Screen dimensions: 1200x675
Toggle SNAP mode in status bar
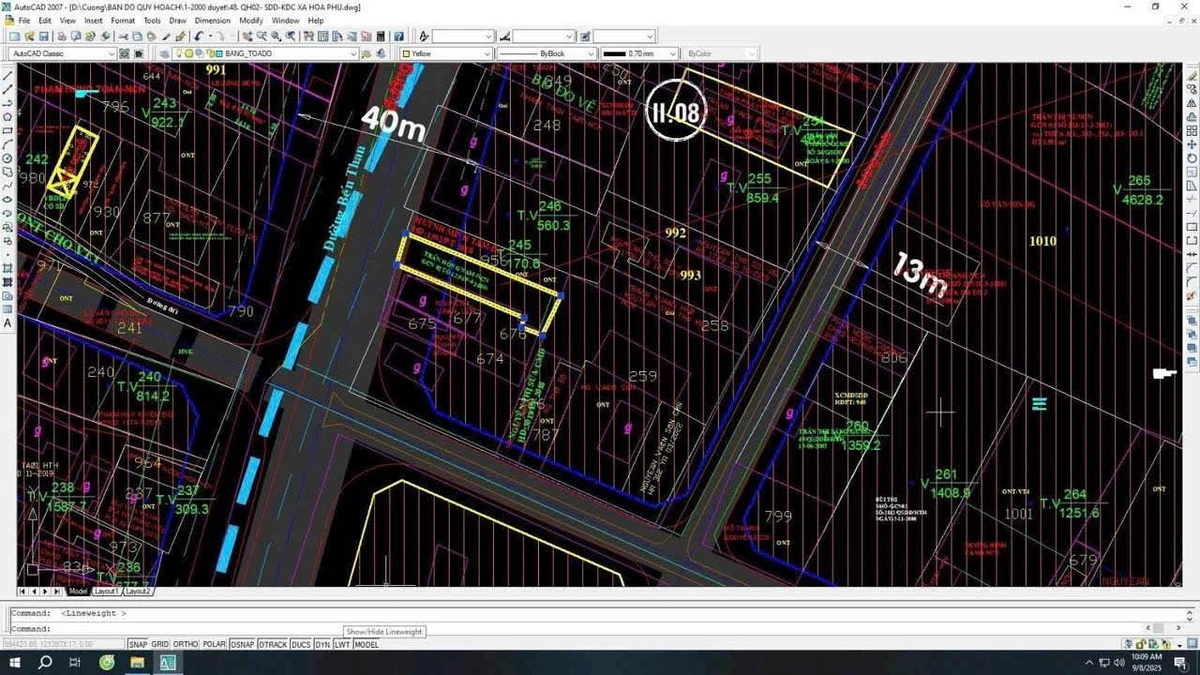[x=138, y=645]
